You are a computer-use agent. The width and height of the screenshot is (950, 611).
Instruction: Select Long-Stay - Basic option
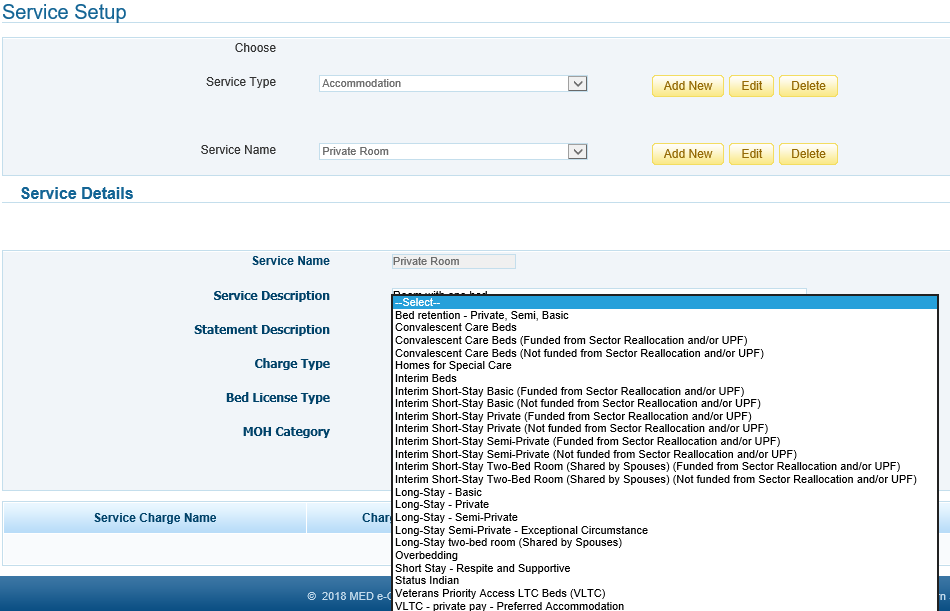[438, 493]
